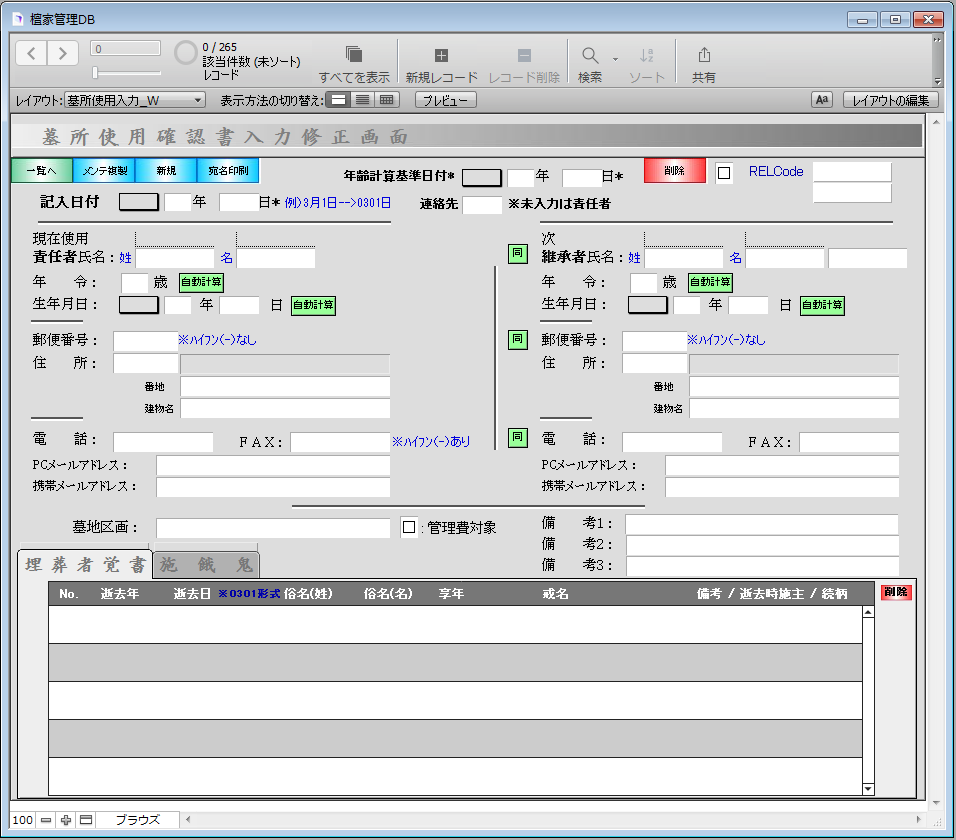This screenshot has width=956, height=840.
Task: Click the found-set pie circle icon
Action: [x=185, y=53]
